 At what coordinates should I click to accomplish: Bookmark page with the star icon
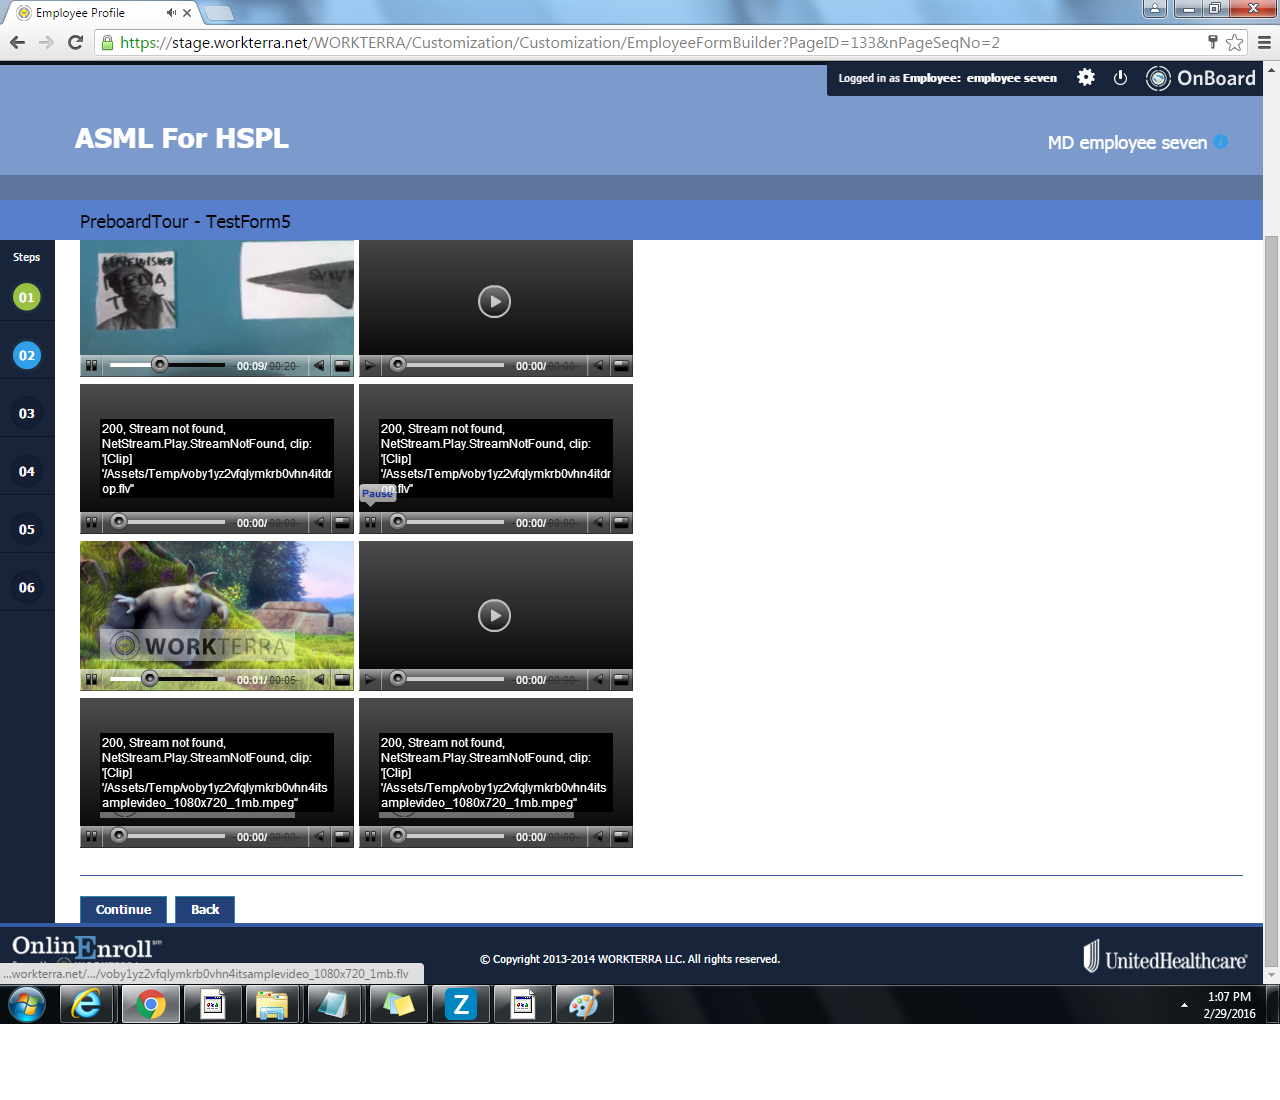[x=1235, y=42]
